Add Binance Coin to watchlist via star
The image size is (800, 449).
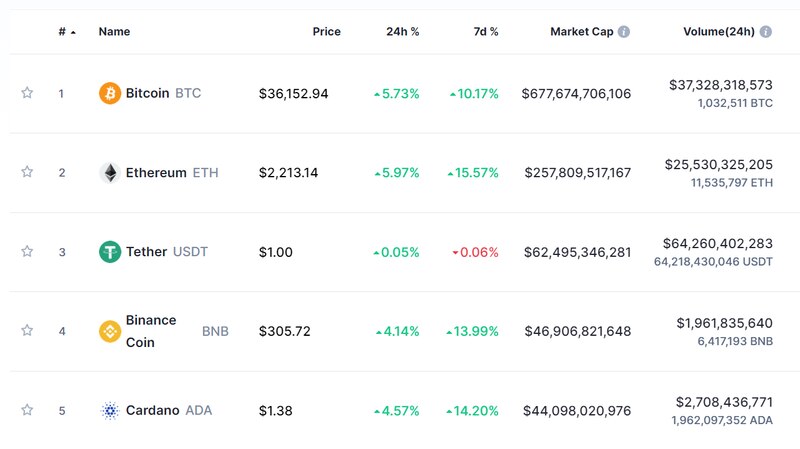27,331
